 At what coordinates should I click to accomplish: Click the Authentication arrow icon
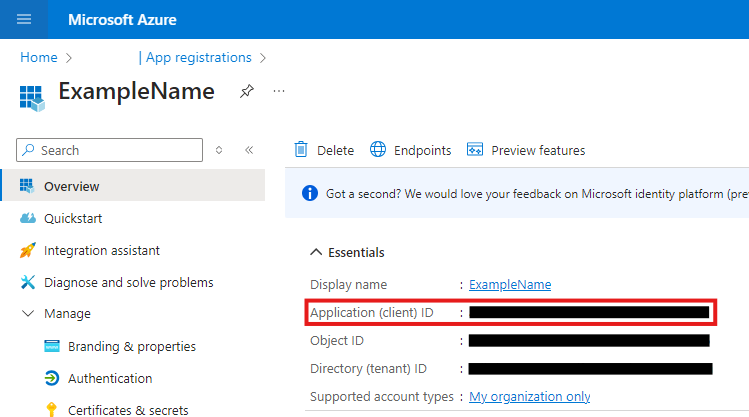click(x=52, y=378)
